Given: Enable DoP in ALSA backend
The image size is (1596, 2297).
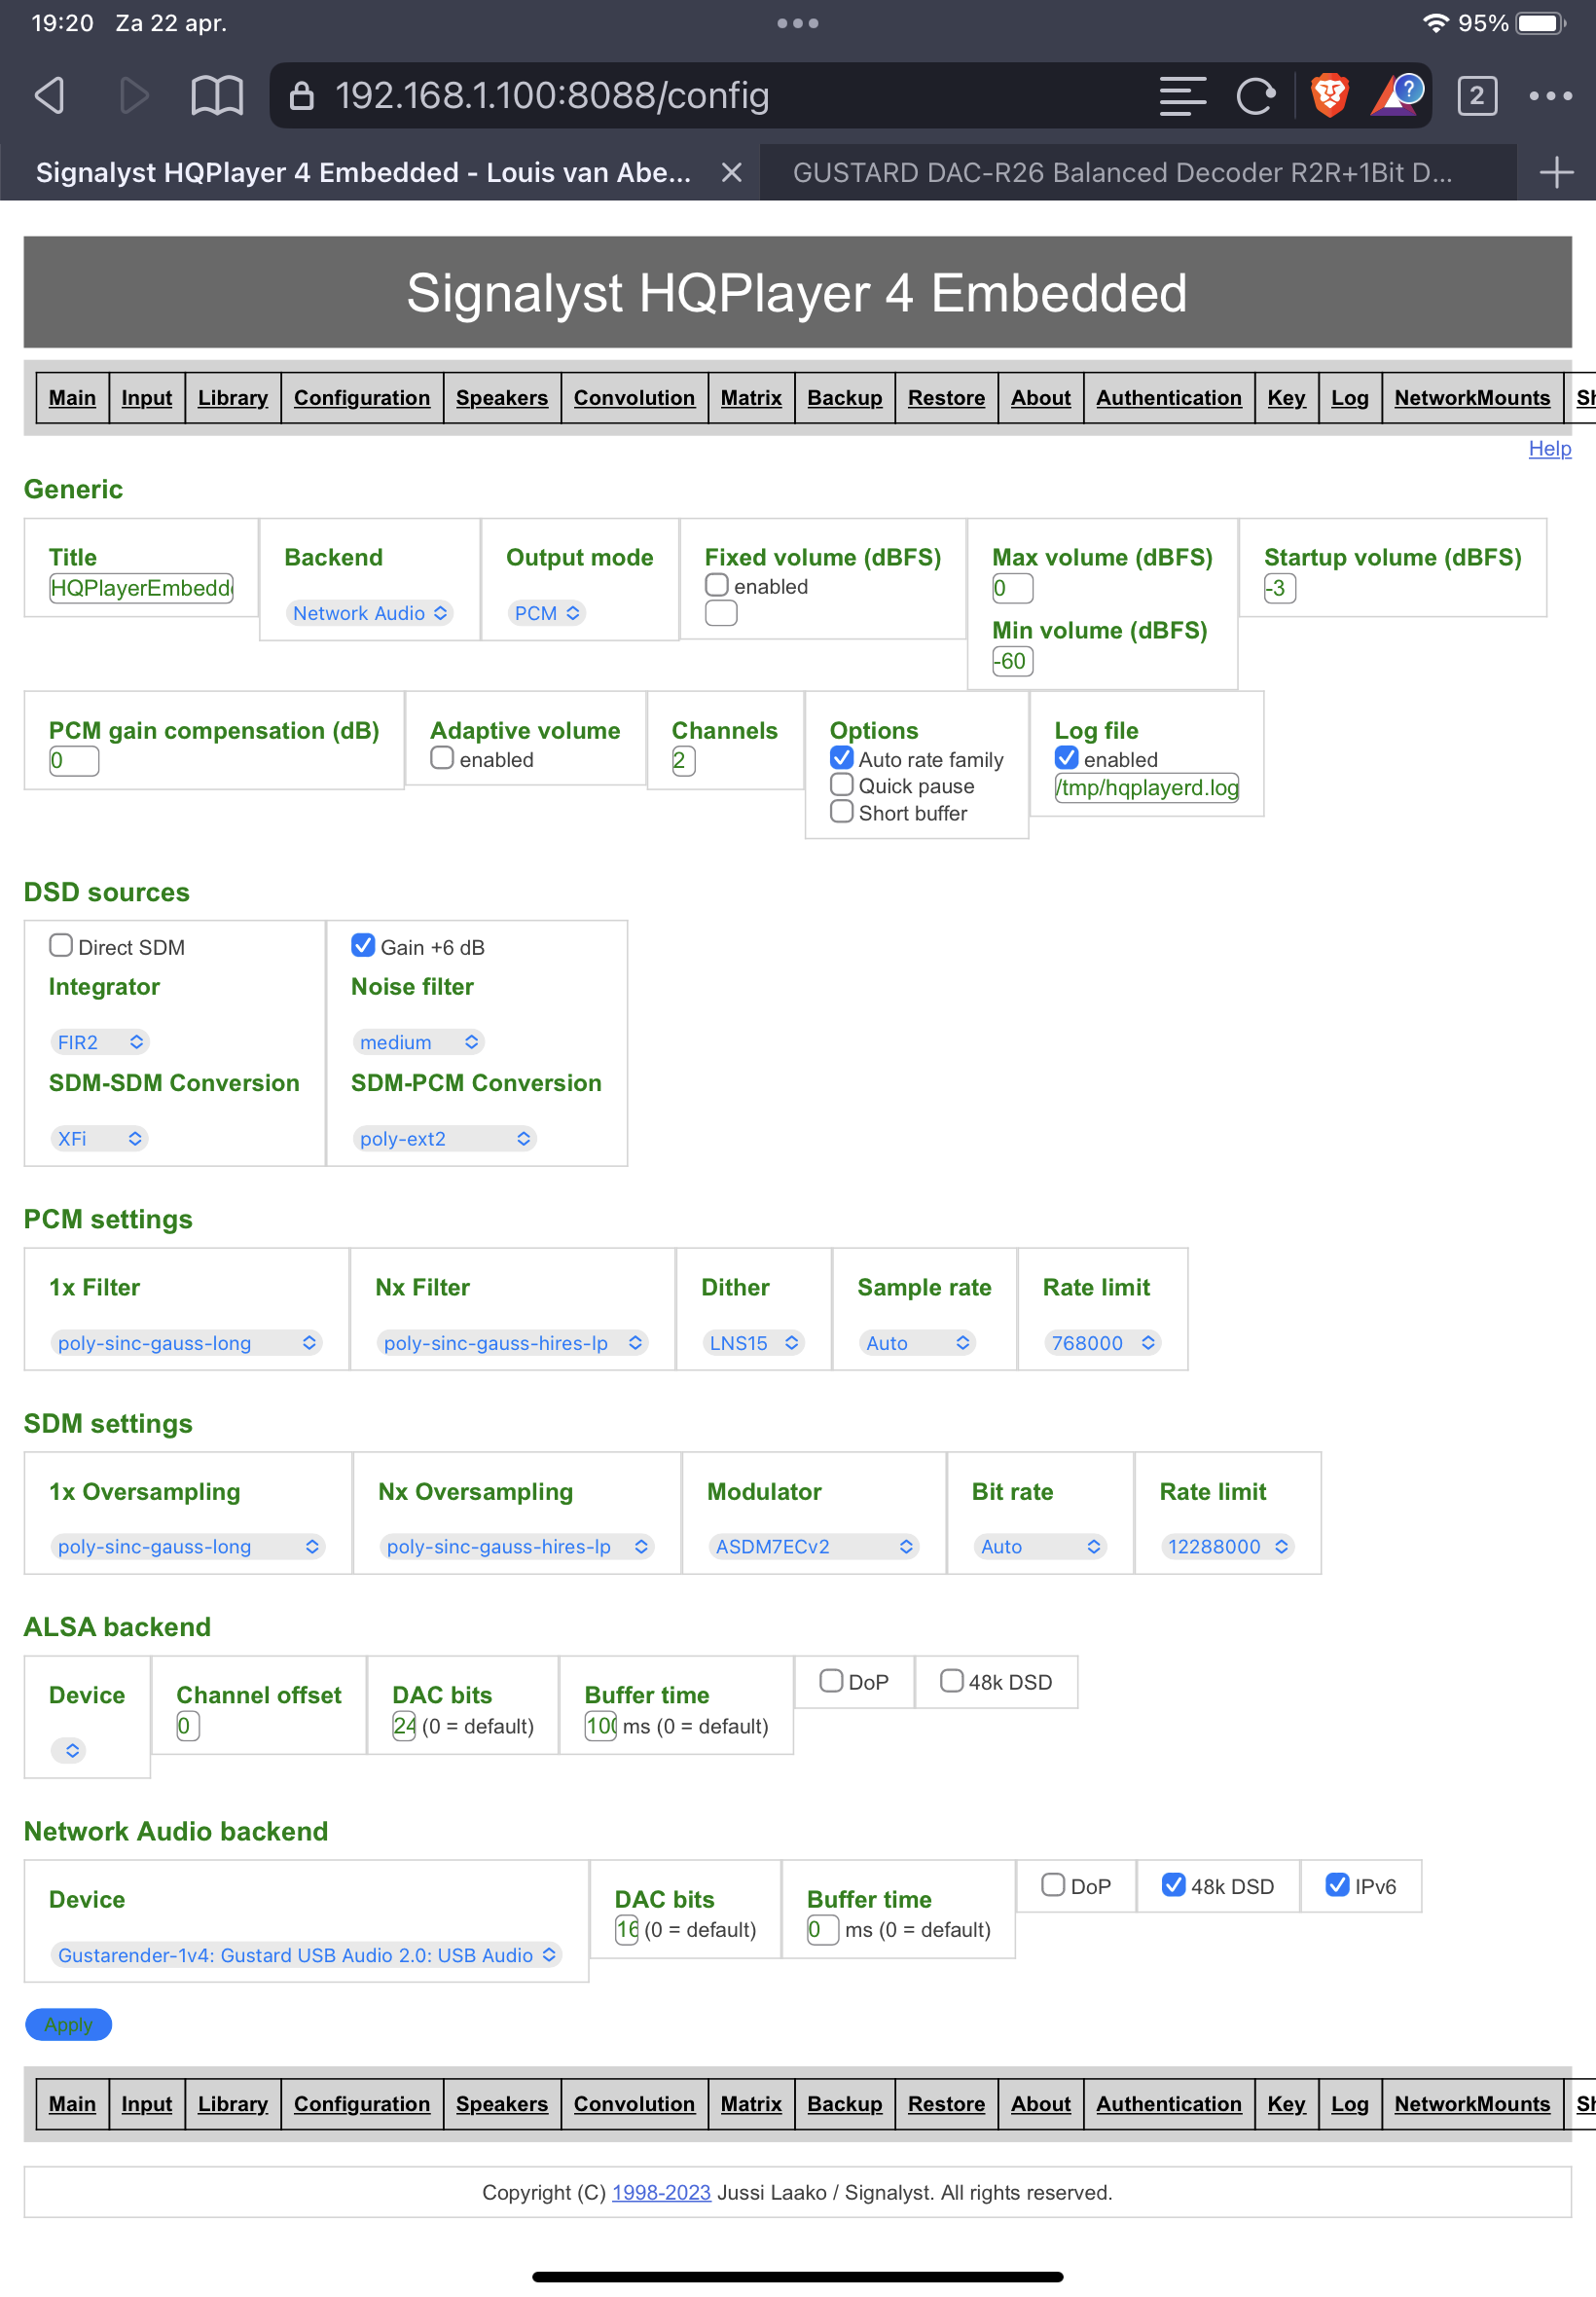Looking at the screenshot, I should pos(831,1681).
